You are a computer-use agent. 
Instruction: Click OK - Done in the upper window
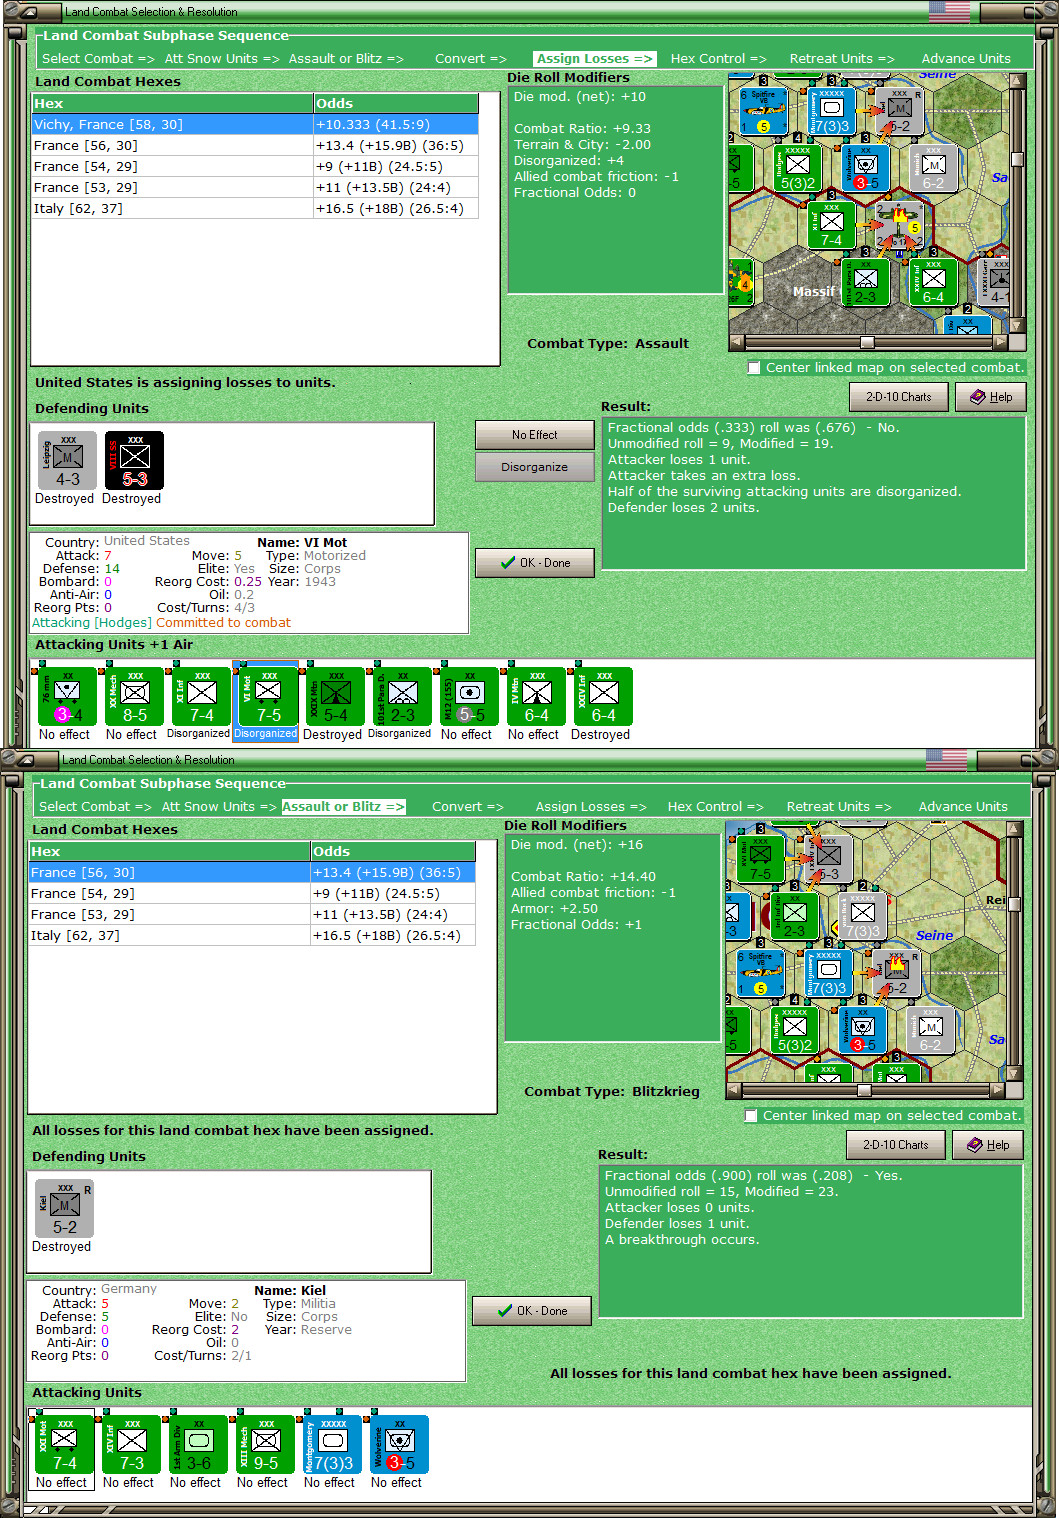tap(535, 563)
